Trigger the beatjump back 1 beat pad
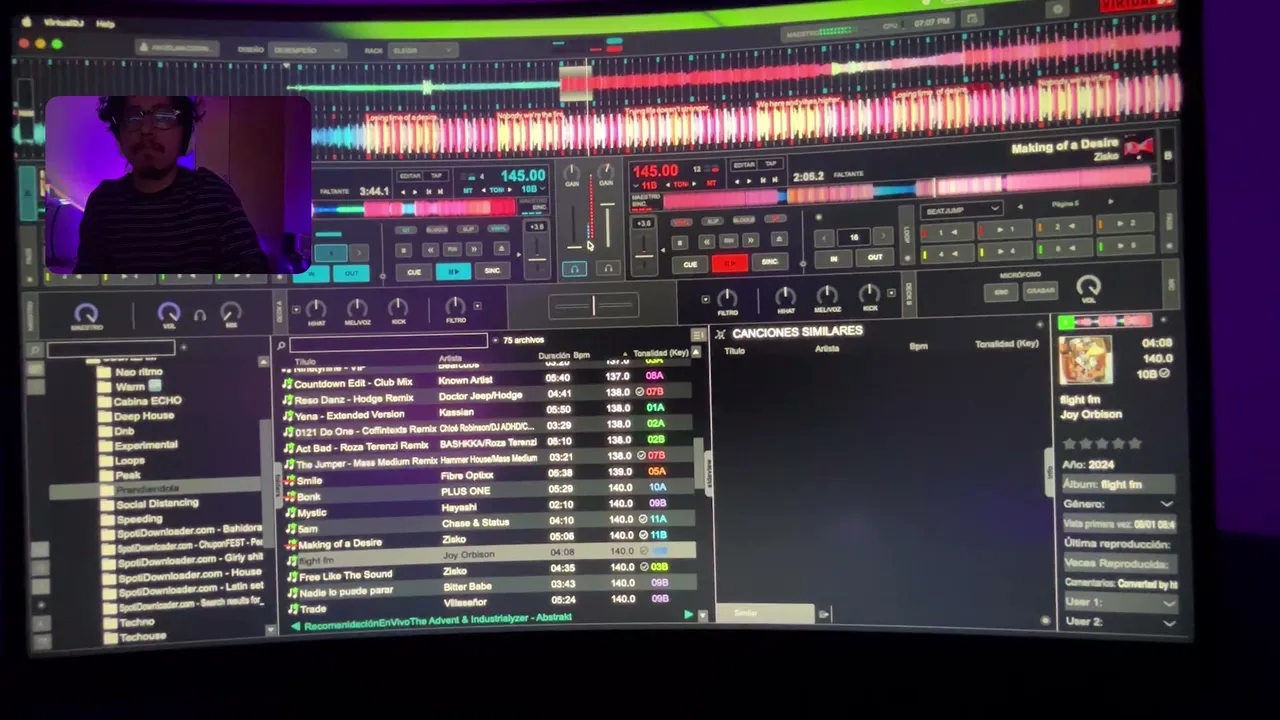 945,233
